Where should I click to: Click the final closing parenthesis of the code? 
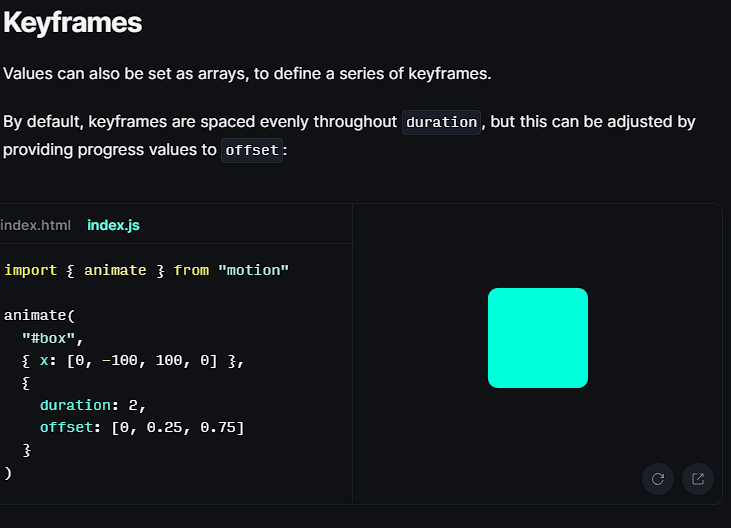[8, 472]
